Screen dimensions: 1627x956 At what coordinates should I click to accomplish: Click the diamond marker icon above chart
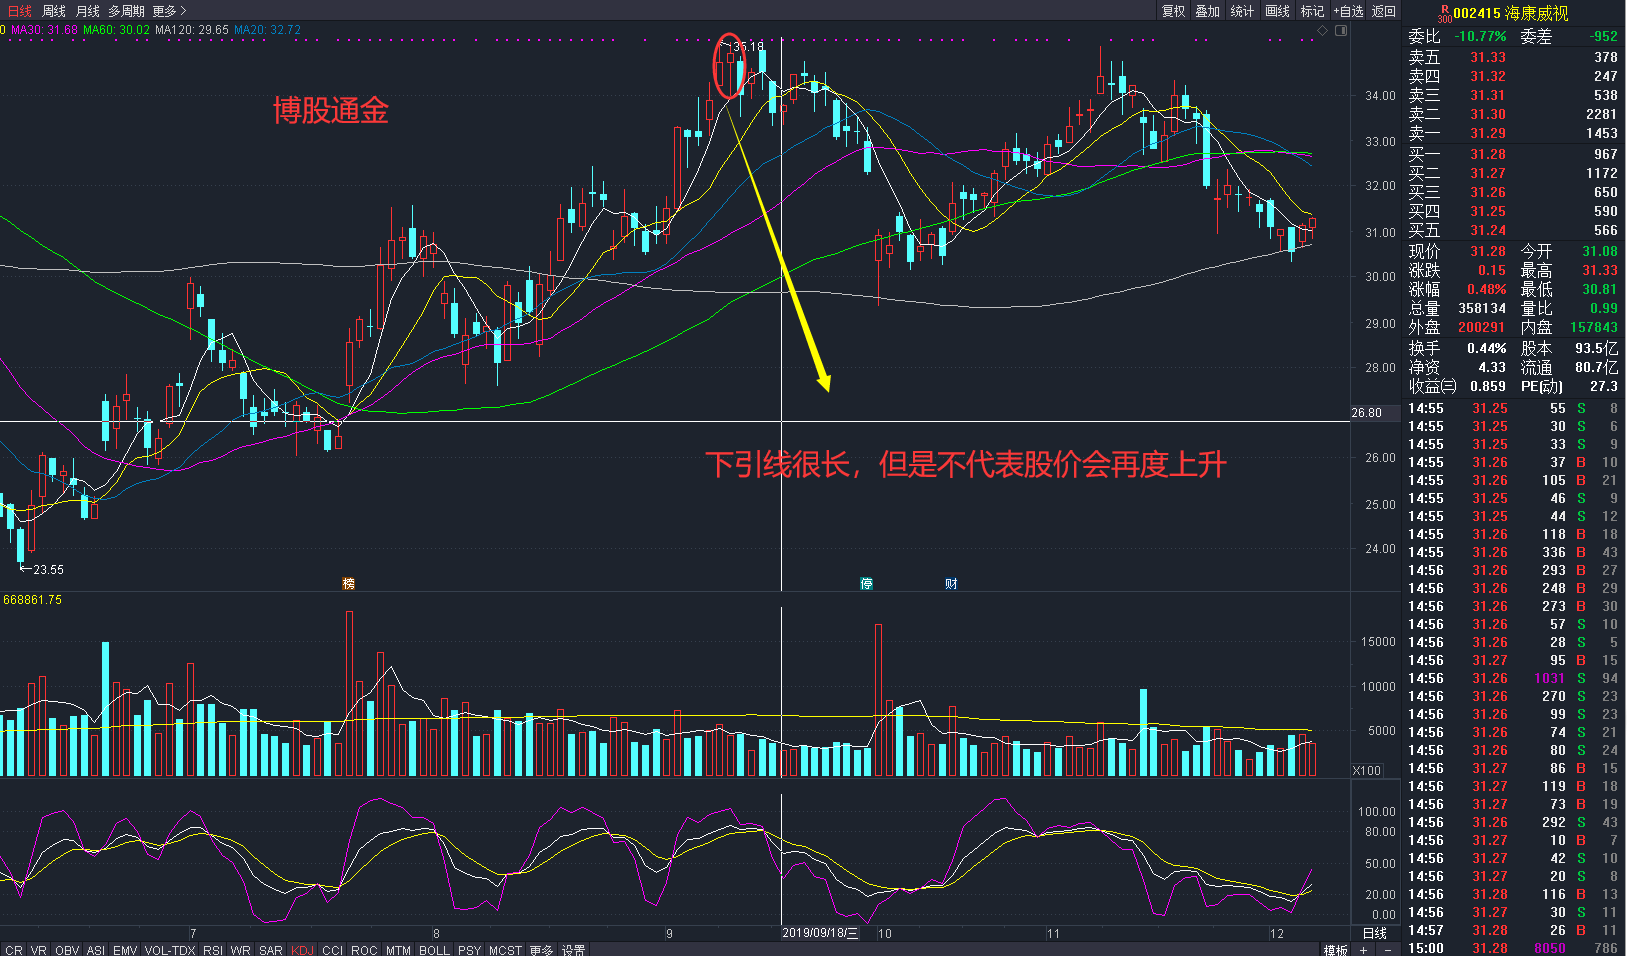pyautogui.click(x=1322, y=30)
